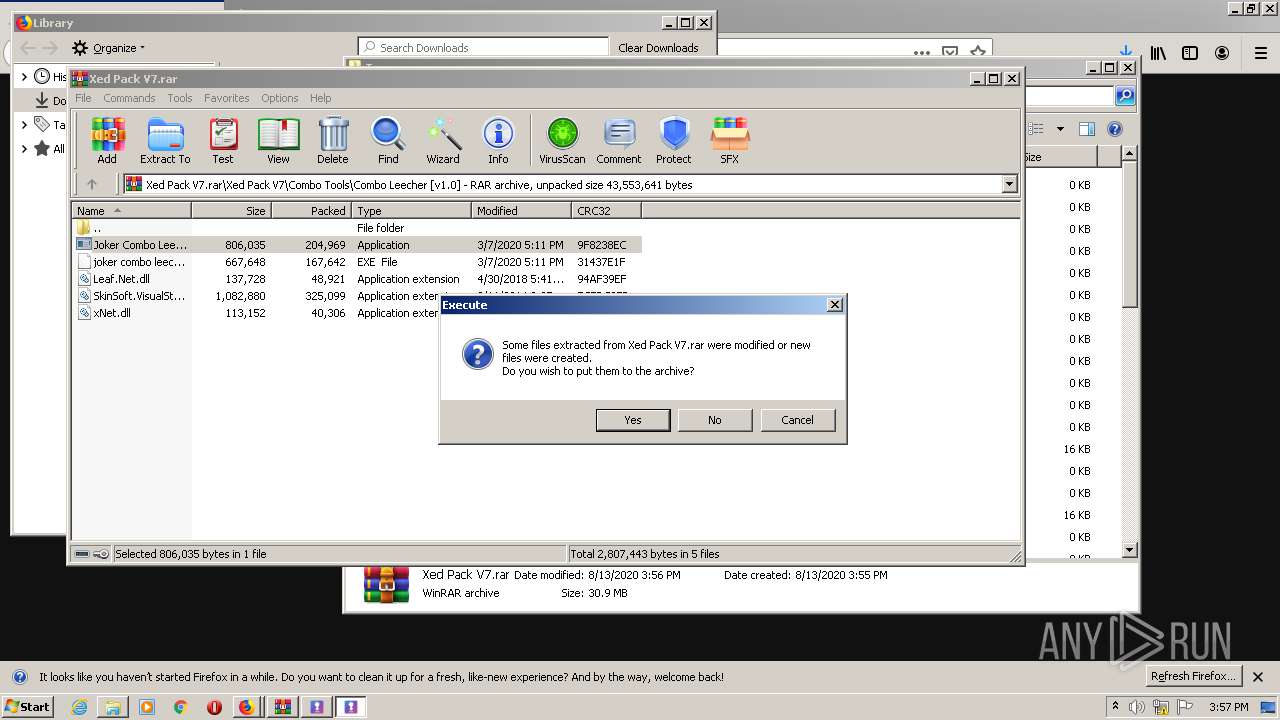Expand the archive path dropdown
The width and height of the screenshot is (1280, 720).
pyautogui.click(x=1009, y=184)
